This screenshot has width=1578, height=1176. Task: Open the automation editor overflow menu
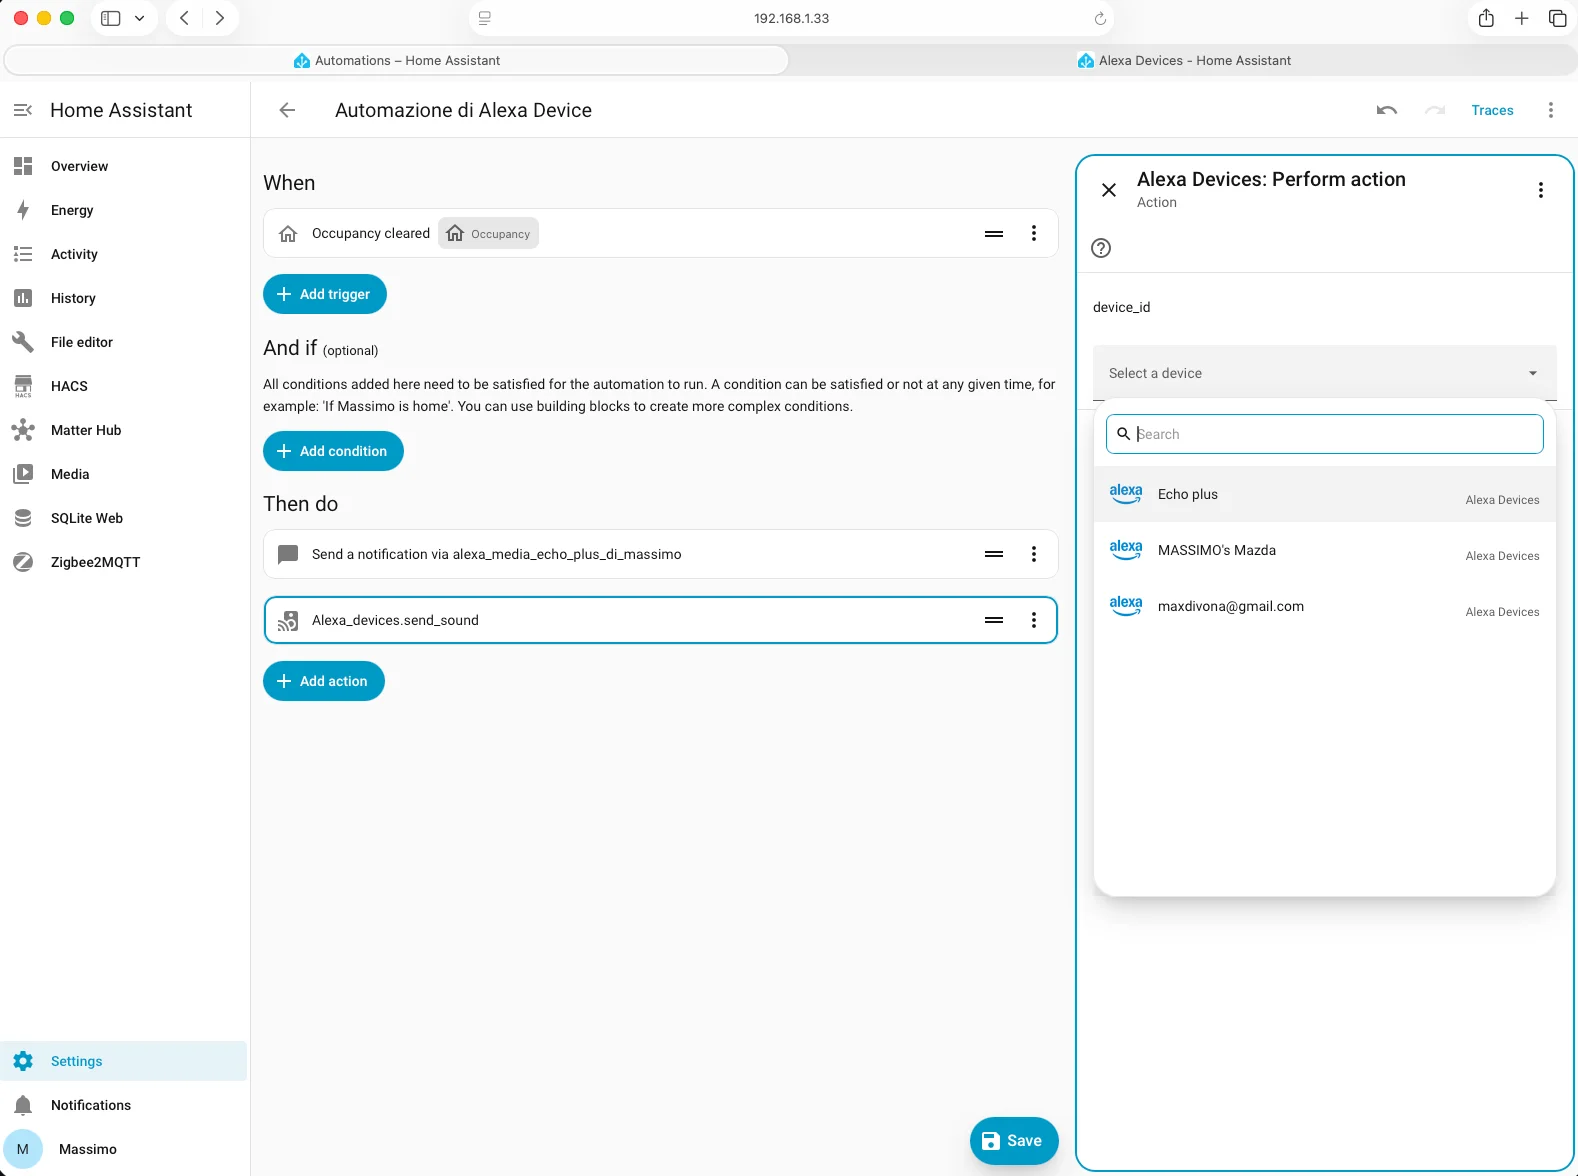1551,110
